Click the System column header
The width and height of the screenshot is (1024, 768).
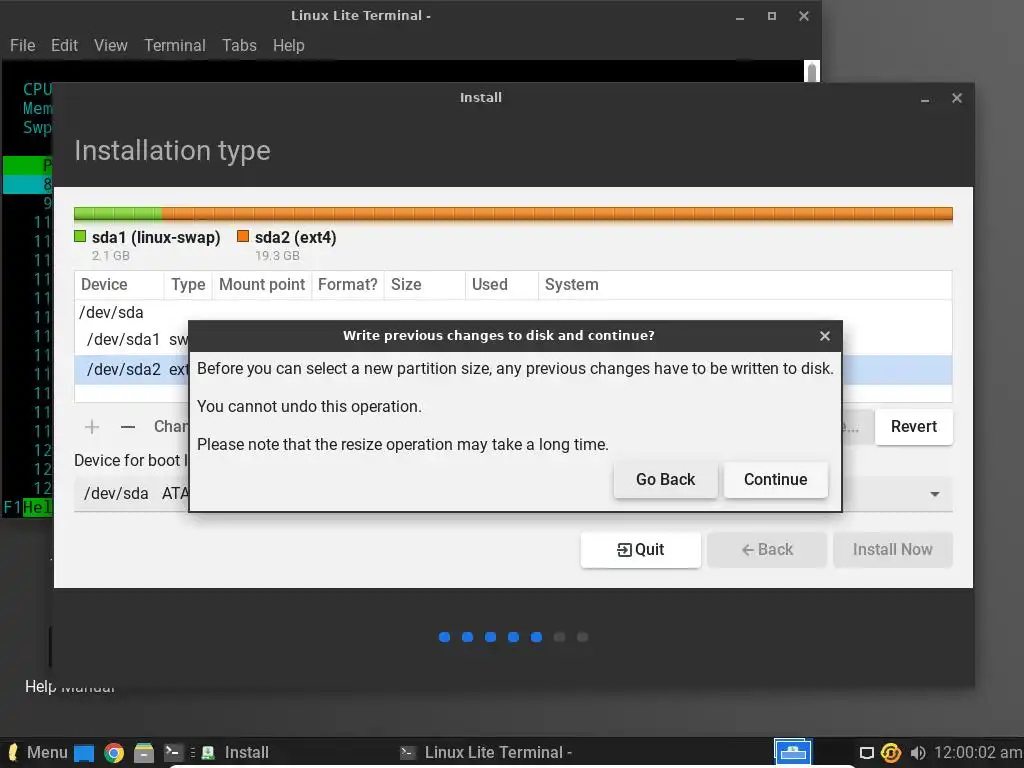(744, 285)
